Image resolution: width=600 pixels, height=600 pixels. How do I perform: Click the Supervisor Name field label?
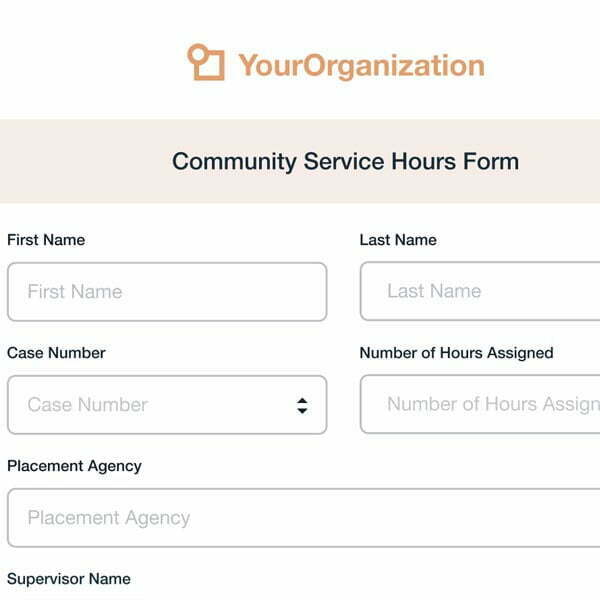point(68,579)
